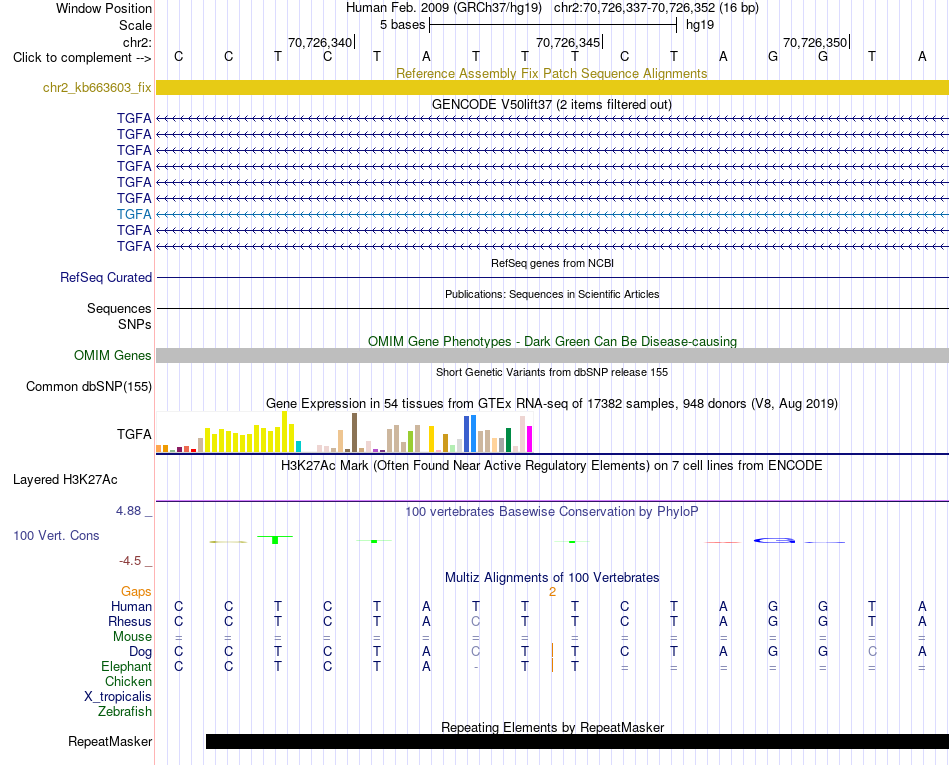Open '100 vertebrates Basewise Conservation by PhyloP' title
The height and width of the screenshot is (765, 950).
[x=552, y=512]
